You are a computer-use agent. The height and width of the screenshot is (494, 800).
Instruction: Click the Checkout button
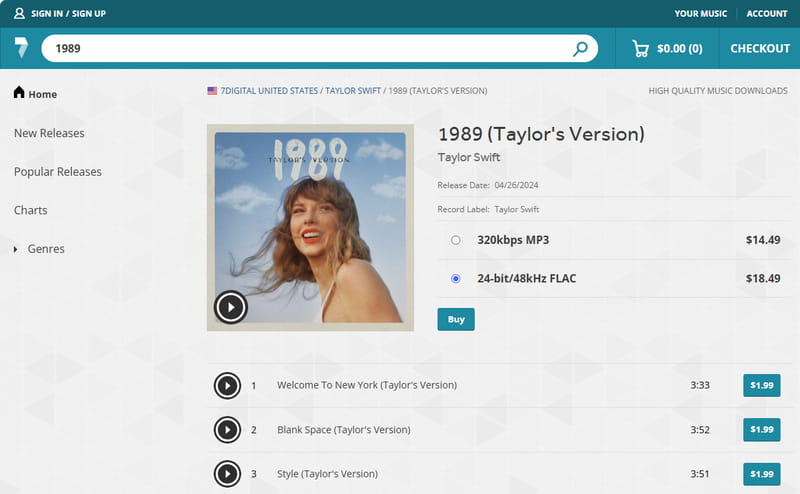[x=760, y=48]
